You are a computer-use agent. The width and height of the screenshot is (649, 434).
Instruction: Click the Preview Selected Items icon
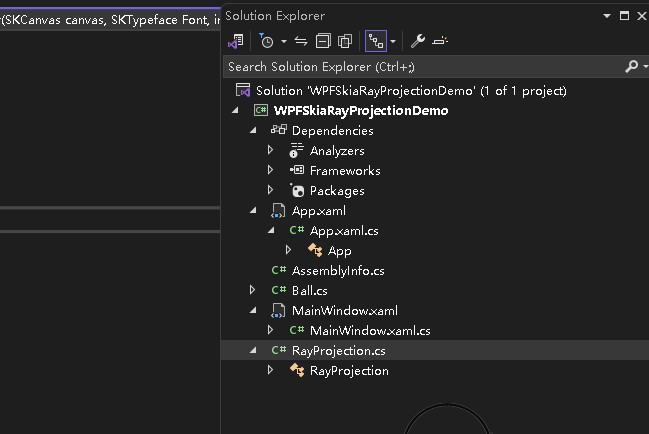coord(440,41)
